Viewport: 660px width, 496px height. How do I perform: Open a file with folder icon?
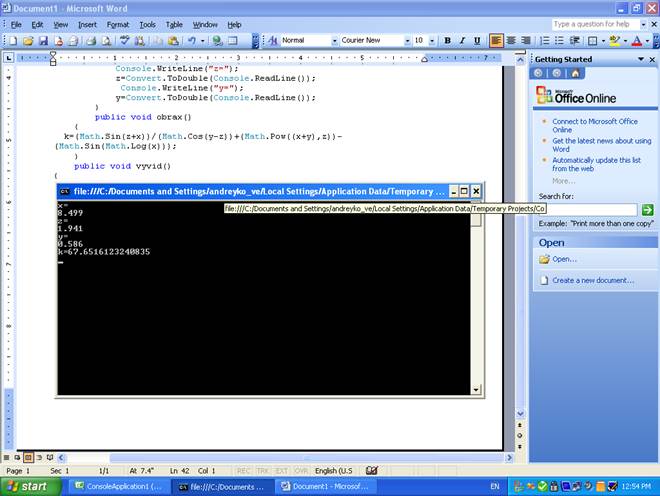click(x=28, y=40)
